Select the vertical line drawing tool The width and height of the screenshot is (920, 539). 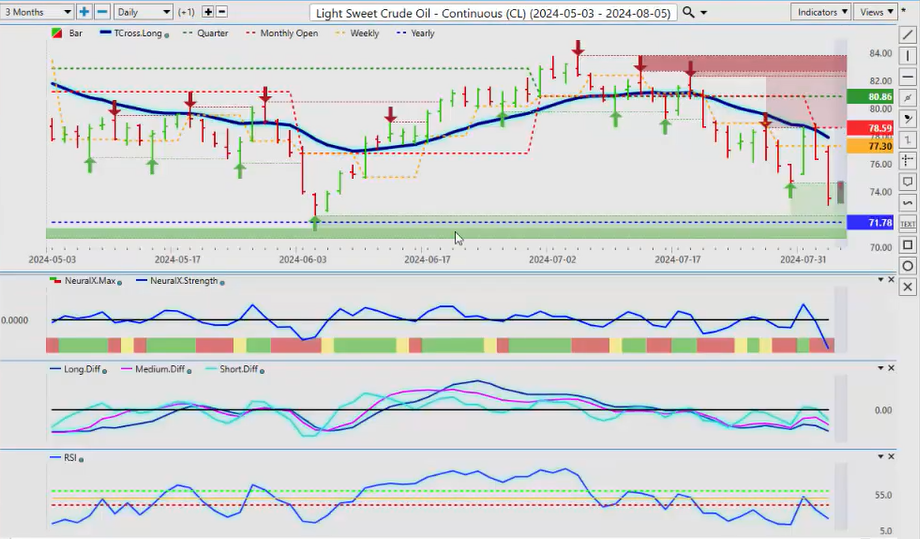pos(907,56)
